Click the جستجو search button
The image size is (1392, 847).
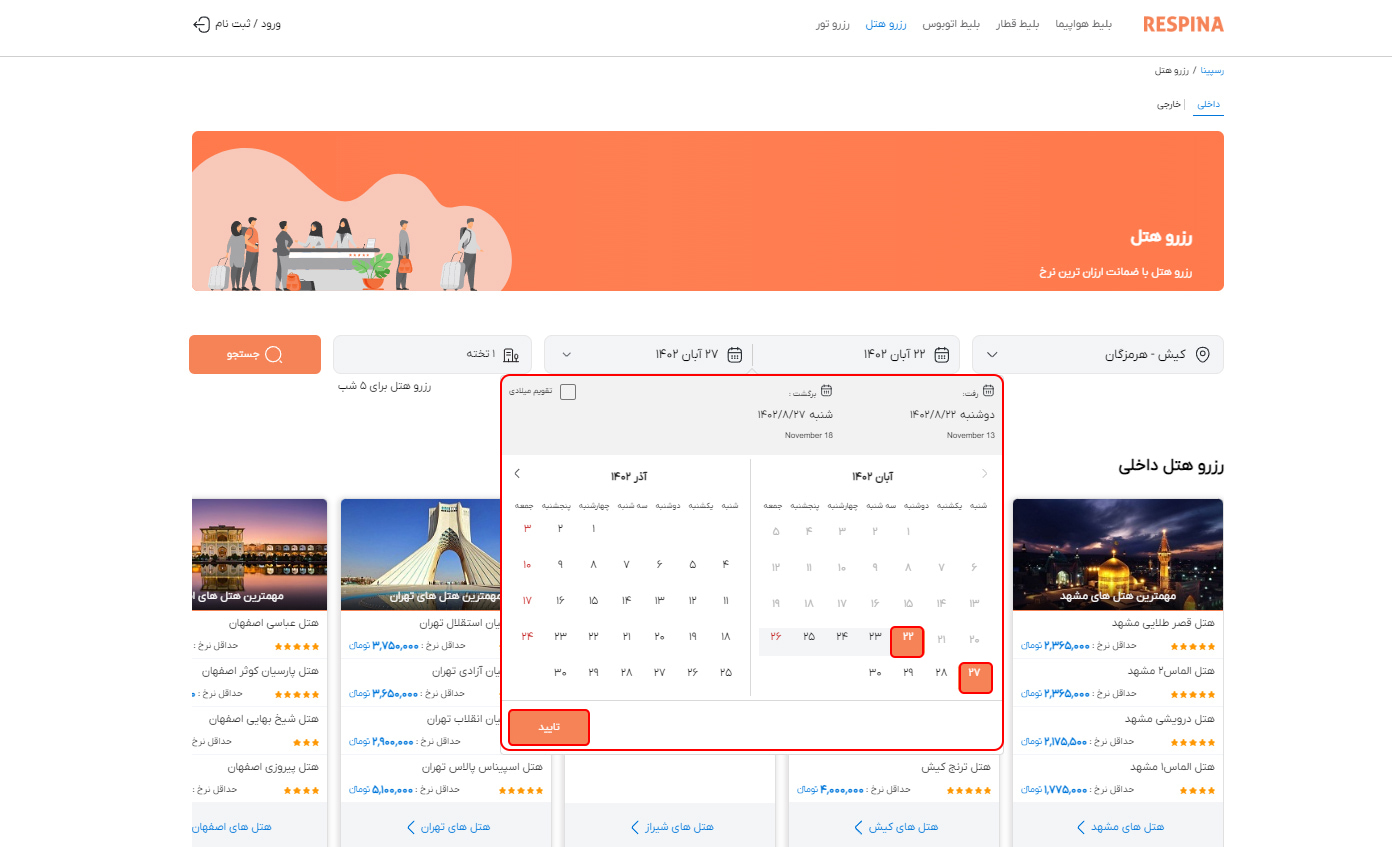point(255,355)
